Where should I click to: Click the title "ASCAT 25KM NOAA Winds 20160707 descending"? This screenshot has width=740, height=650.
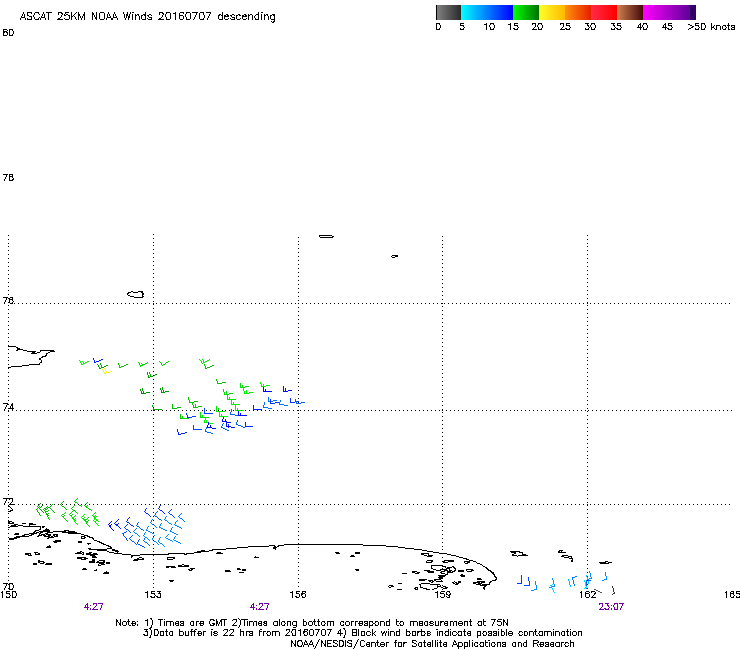pos(147,17)
